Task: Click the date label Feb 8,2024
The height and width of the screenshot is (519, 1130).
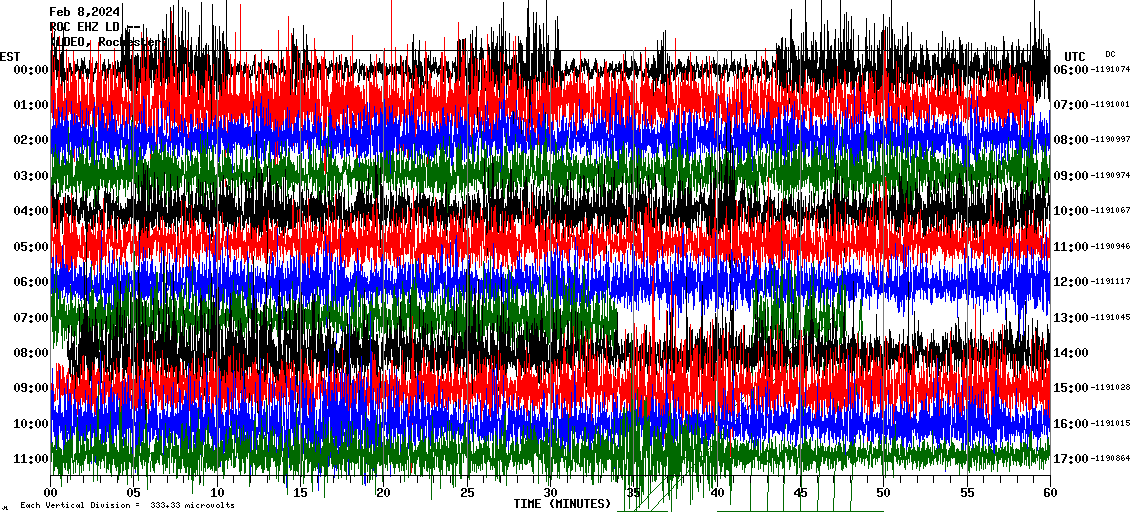Action: (85, 12)
